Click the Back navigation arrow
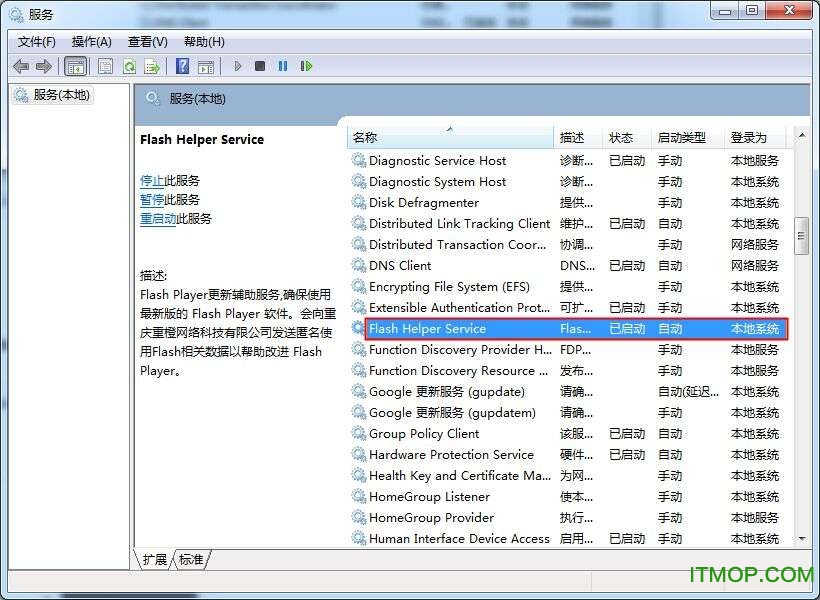Image resolution: width=820 pixels, height=600 pixels. (x=20, y=65)
